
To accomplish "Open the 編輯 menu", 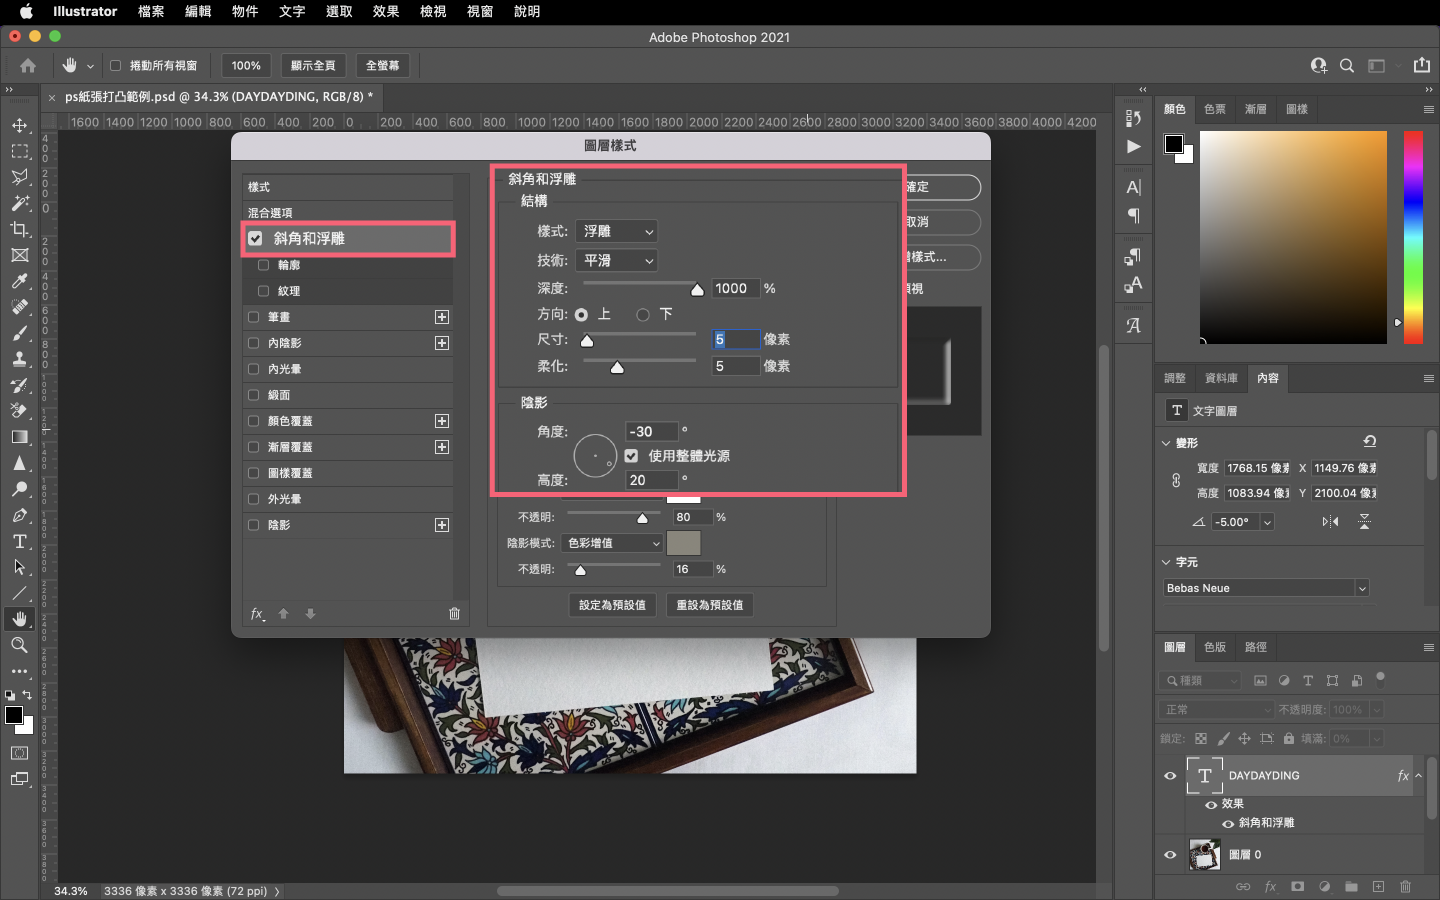I will coord(198,12).
